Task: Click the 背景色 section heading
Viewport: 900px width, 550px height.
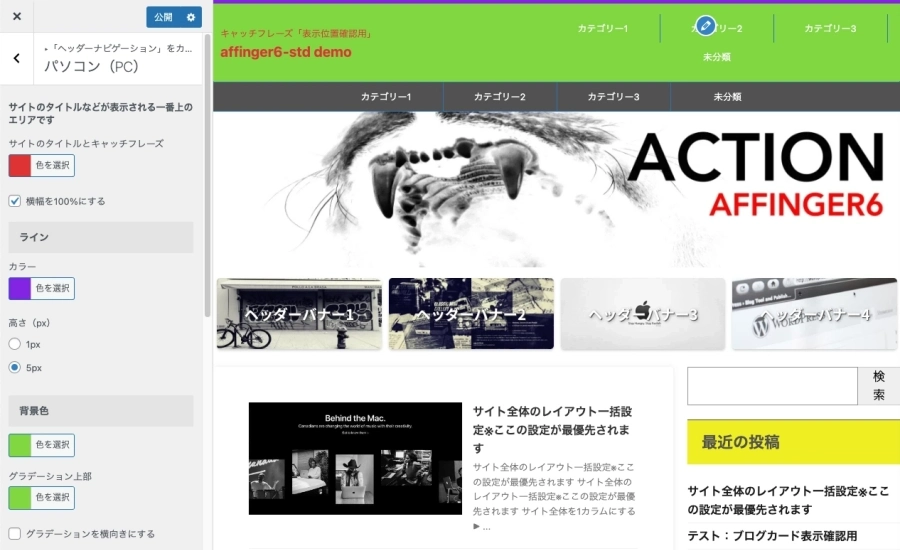Action: (101, 410)
